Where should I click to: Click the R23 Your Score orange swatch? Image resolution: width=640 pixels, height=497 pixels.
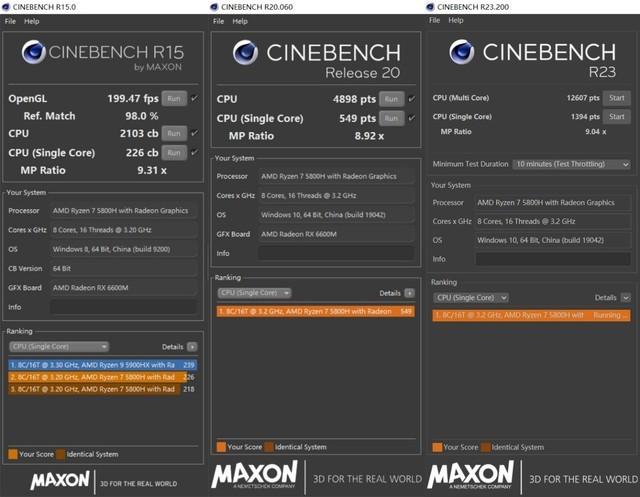pyautogui.click(x=437, y=447)
